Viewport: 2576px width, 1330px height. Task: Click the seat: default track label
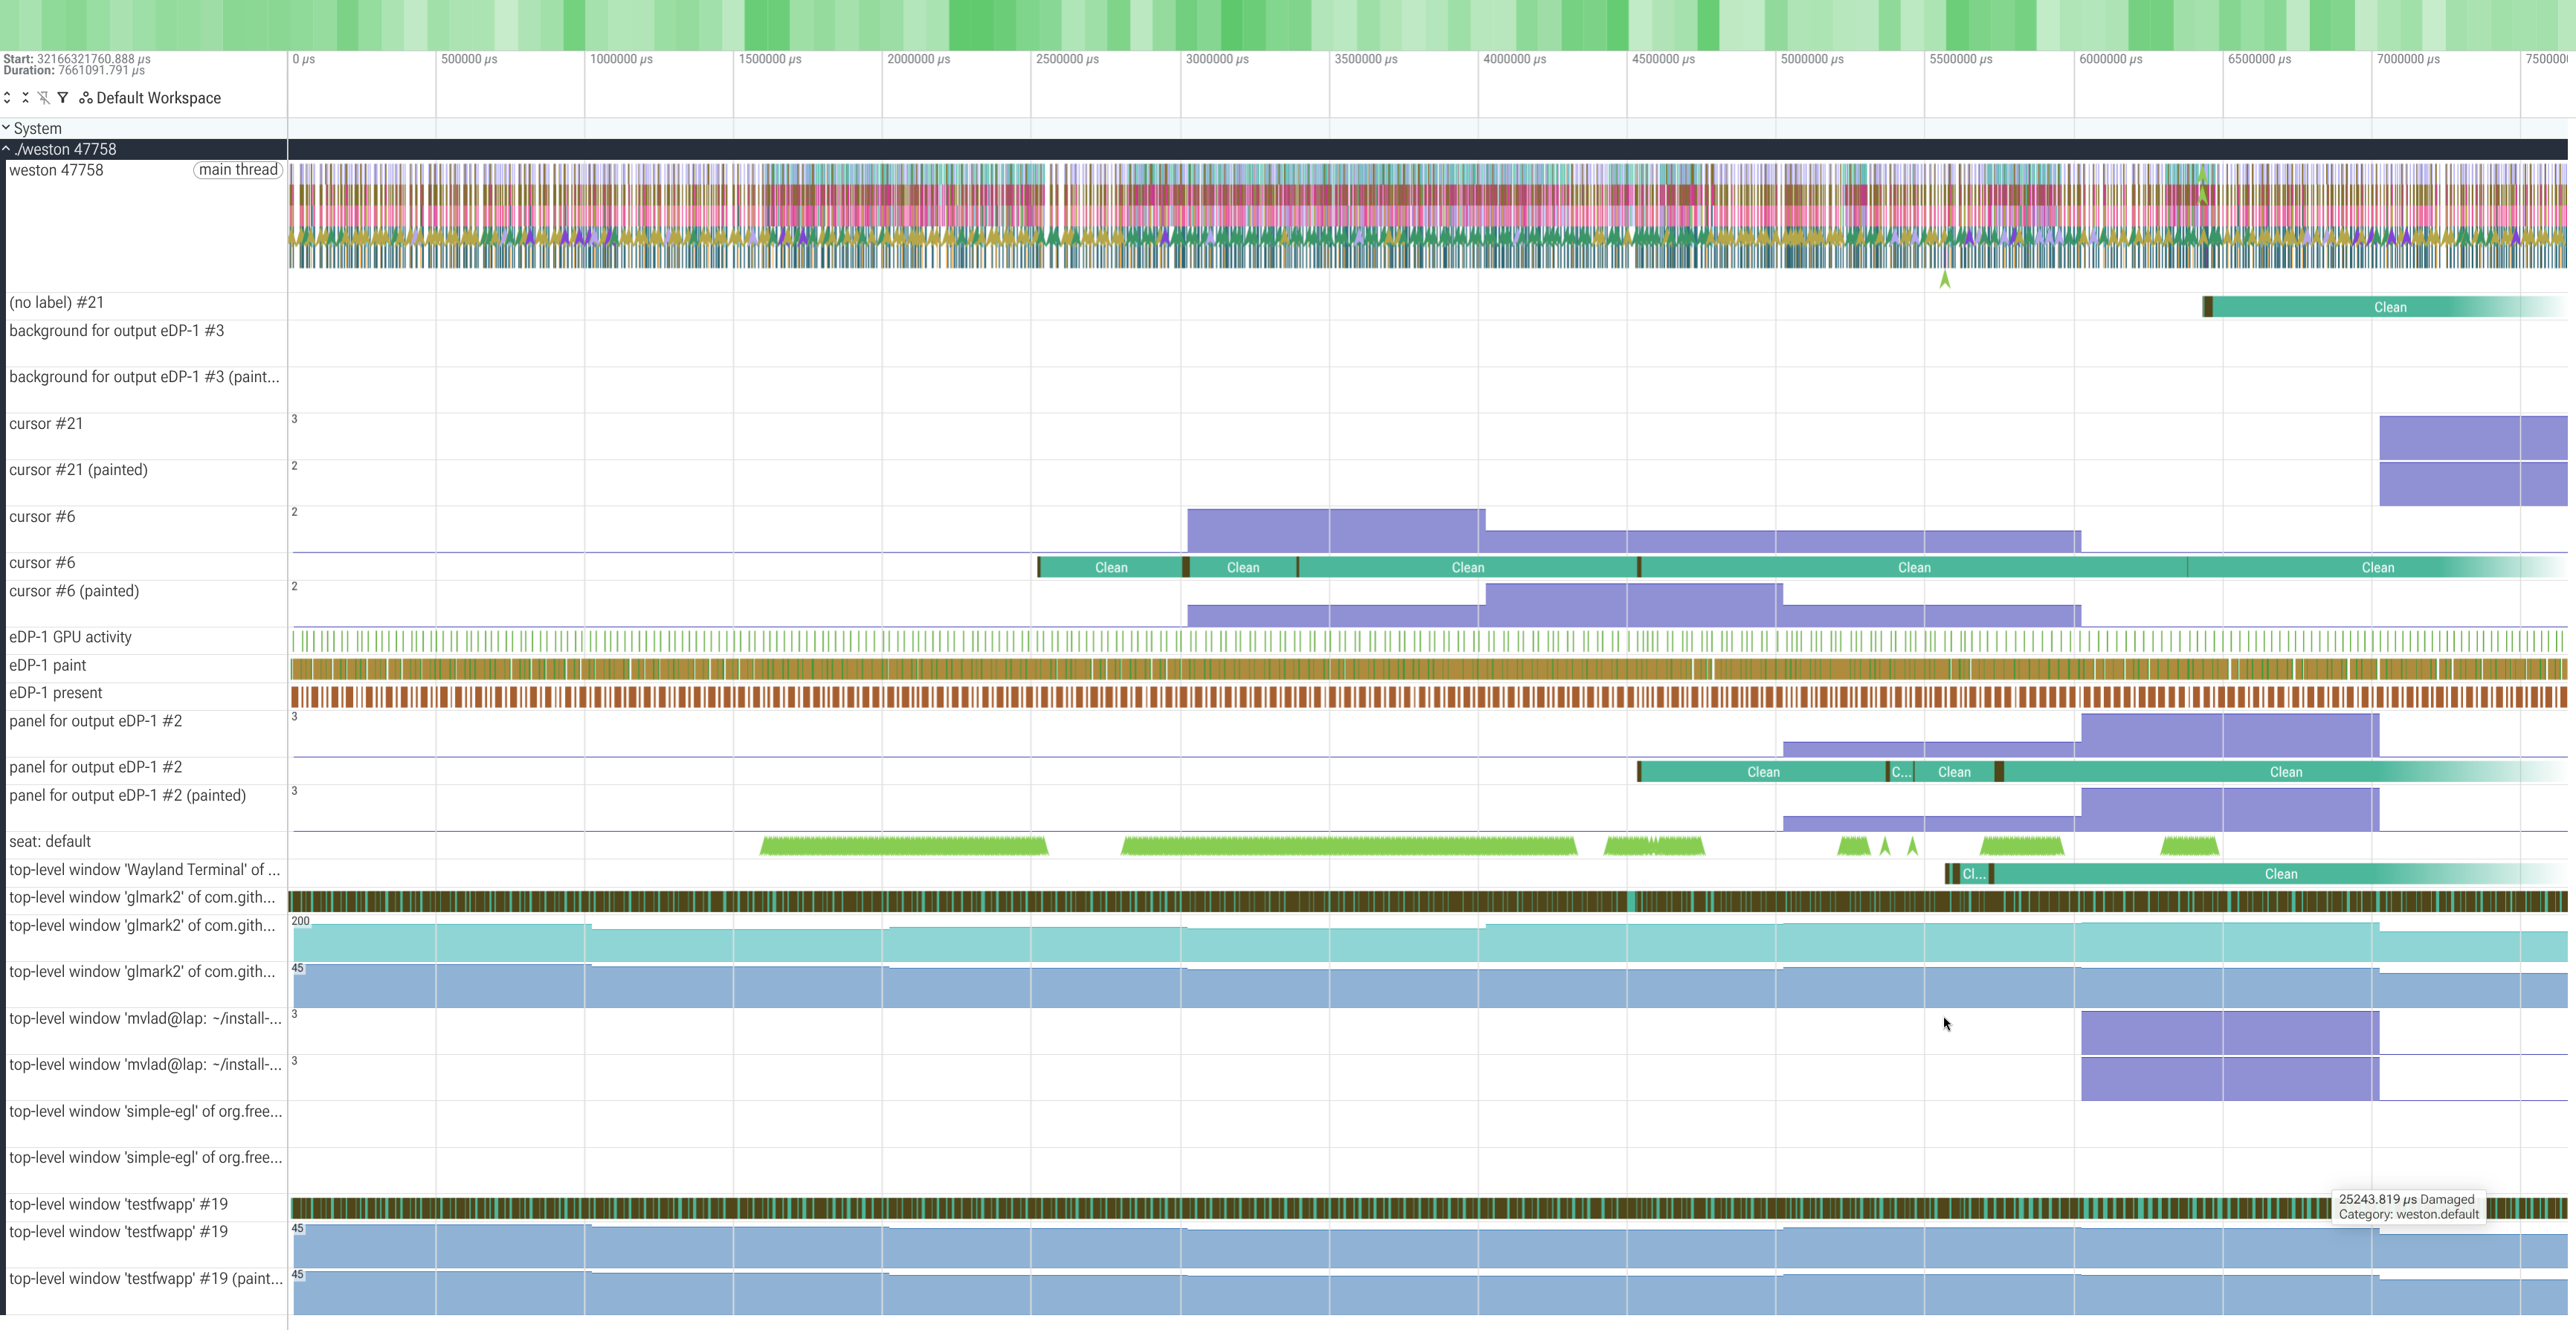(x=50, y=841)
